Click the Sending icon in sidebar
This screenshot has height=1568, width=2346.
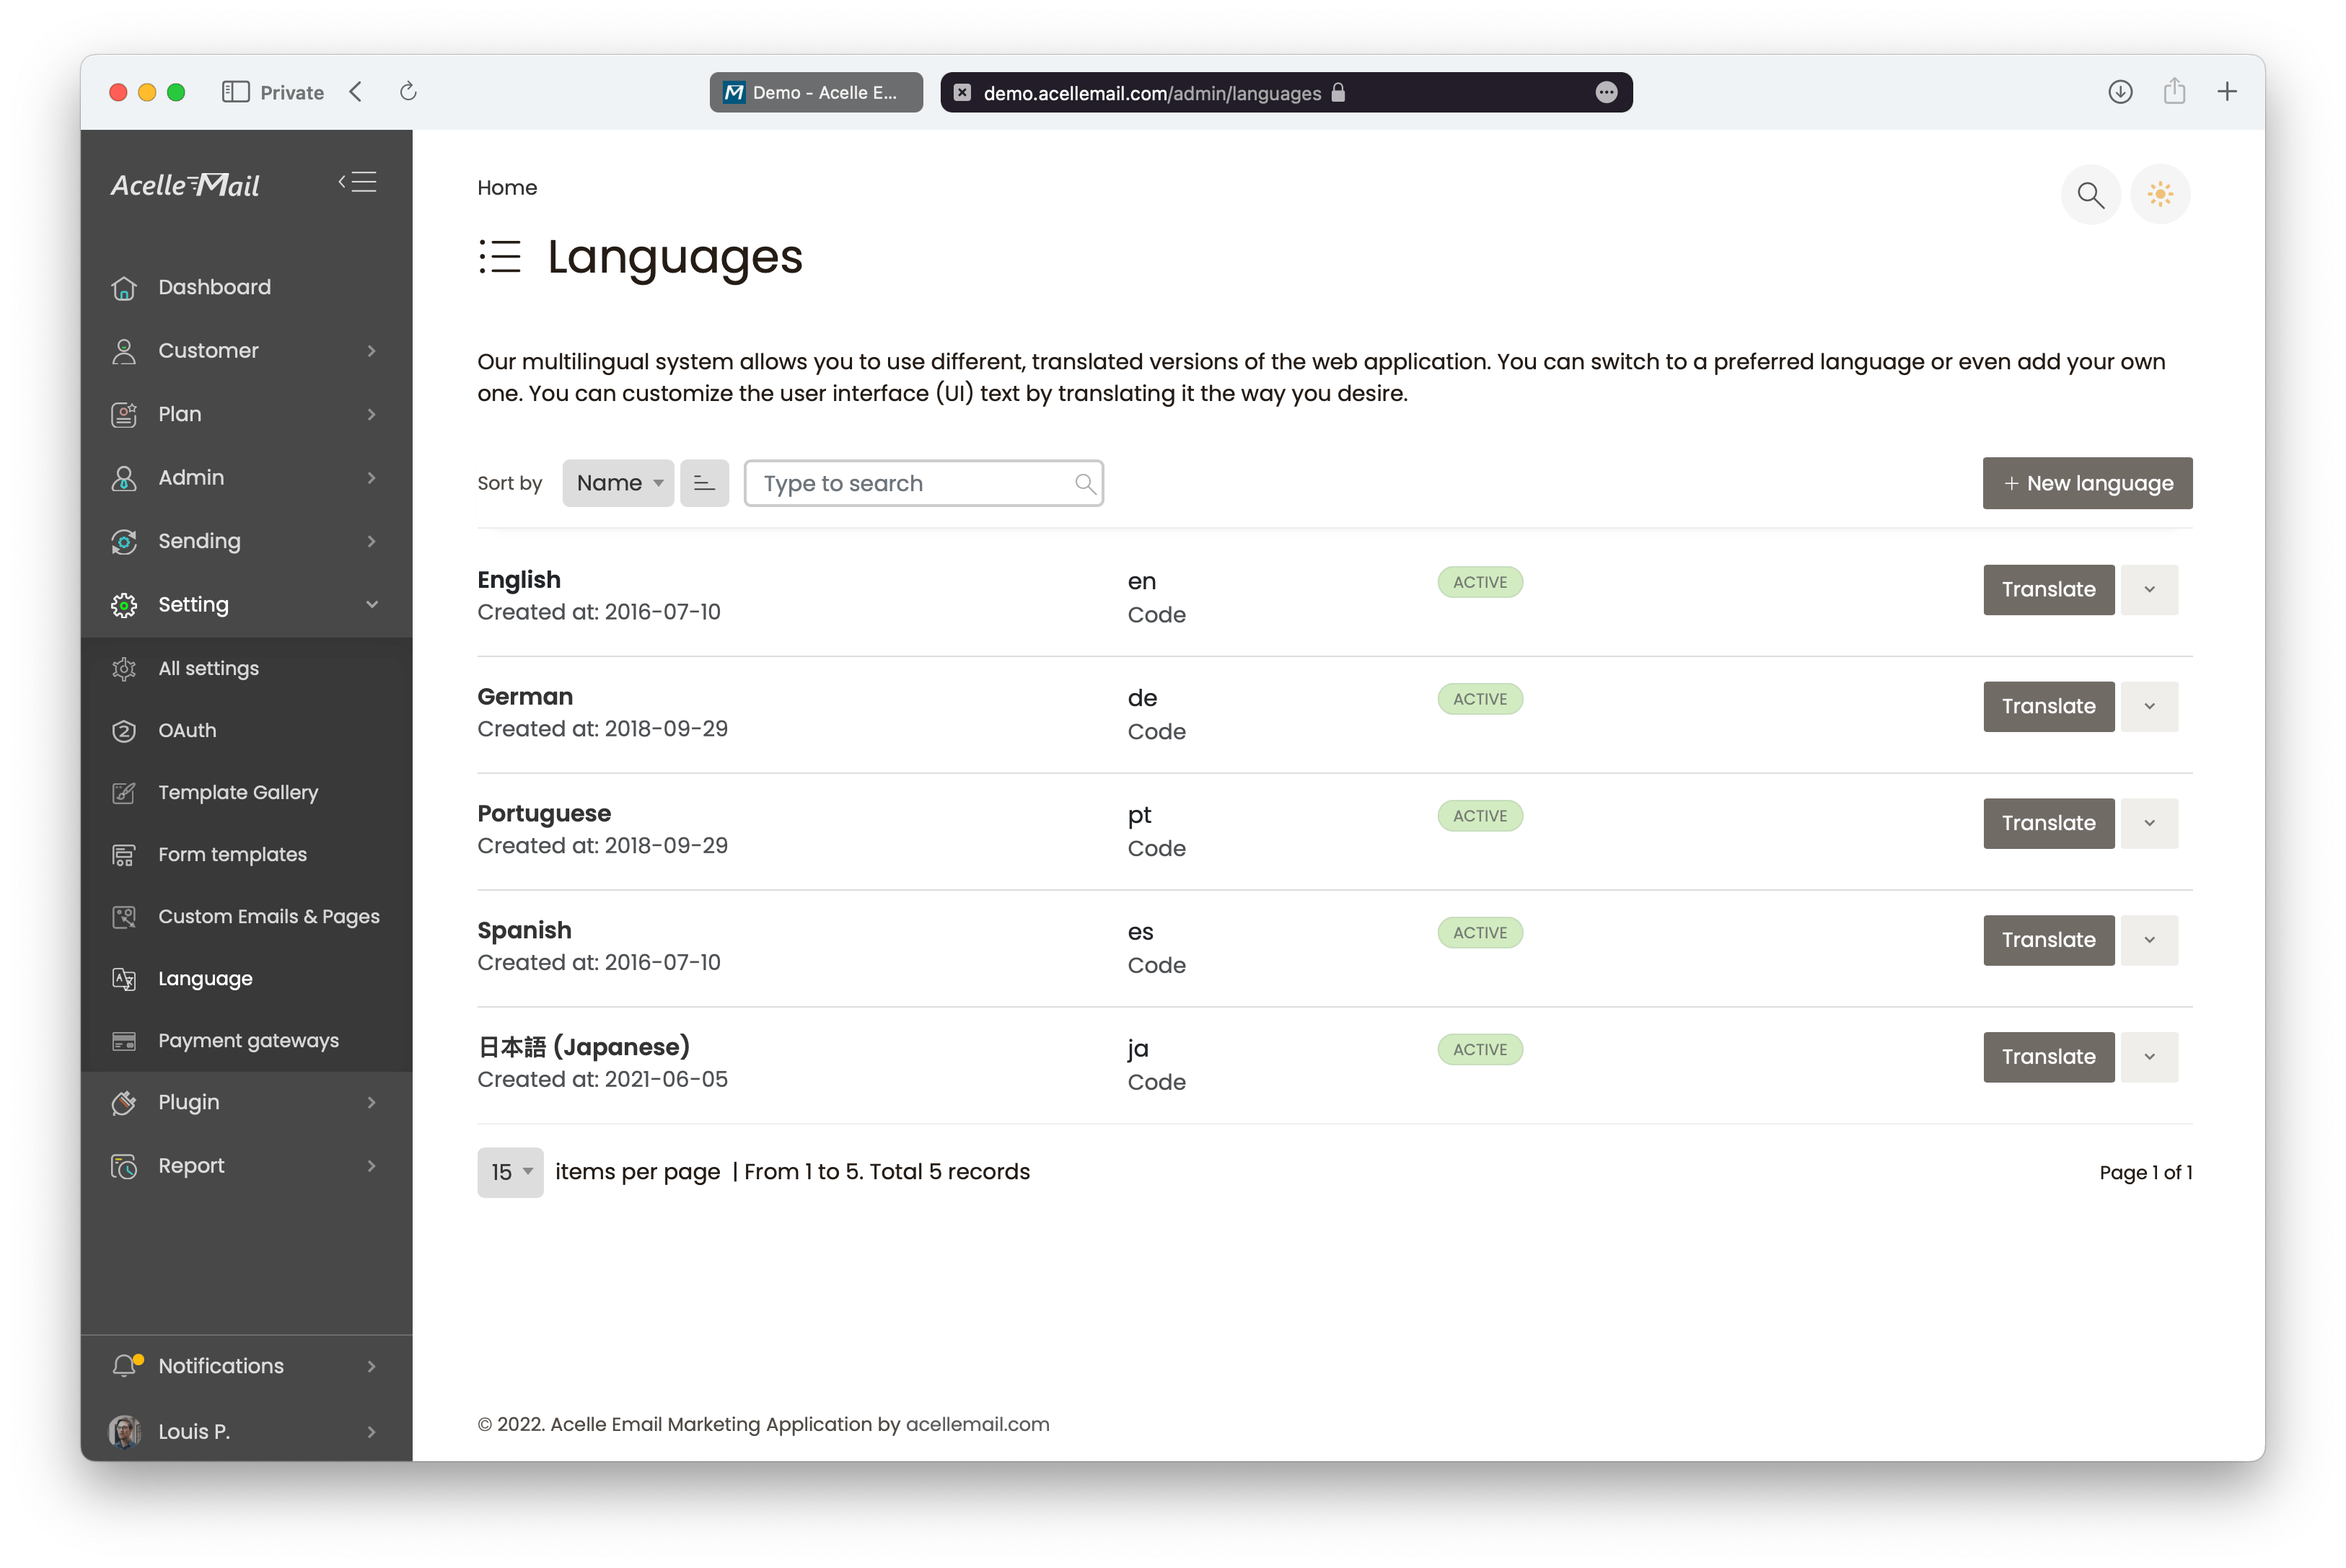click(124, 541)
